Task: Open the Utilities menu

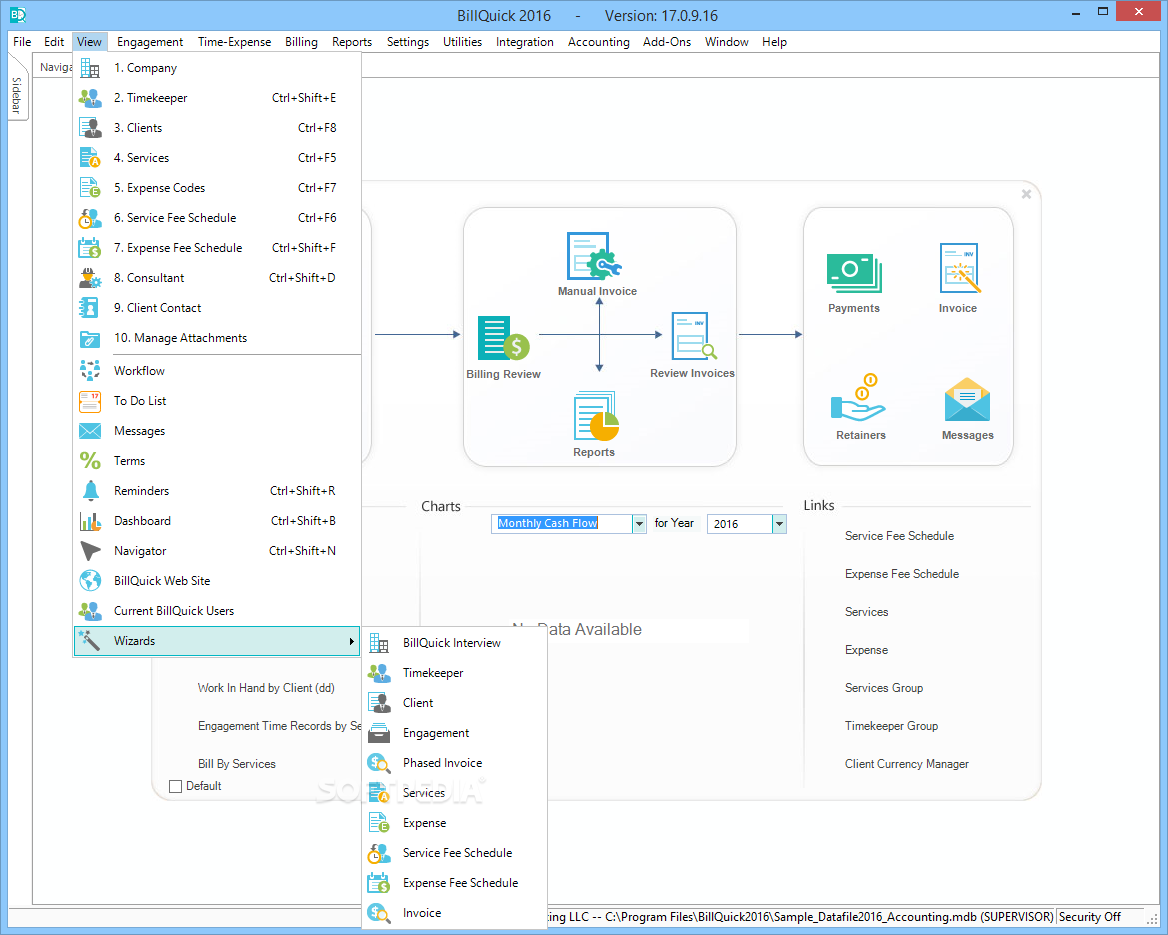Action: pos(462,42)
